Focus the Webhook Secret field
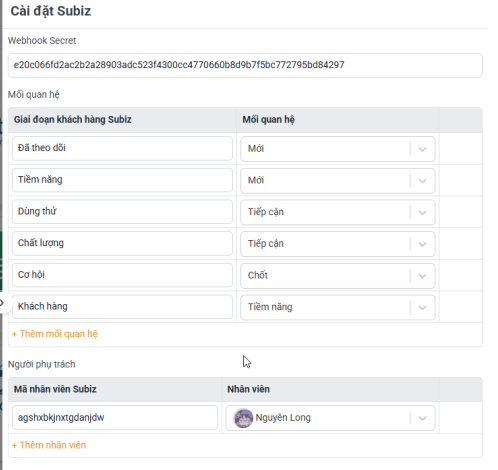Screen dimensions: 498x470 245,65
